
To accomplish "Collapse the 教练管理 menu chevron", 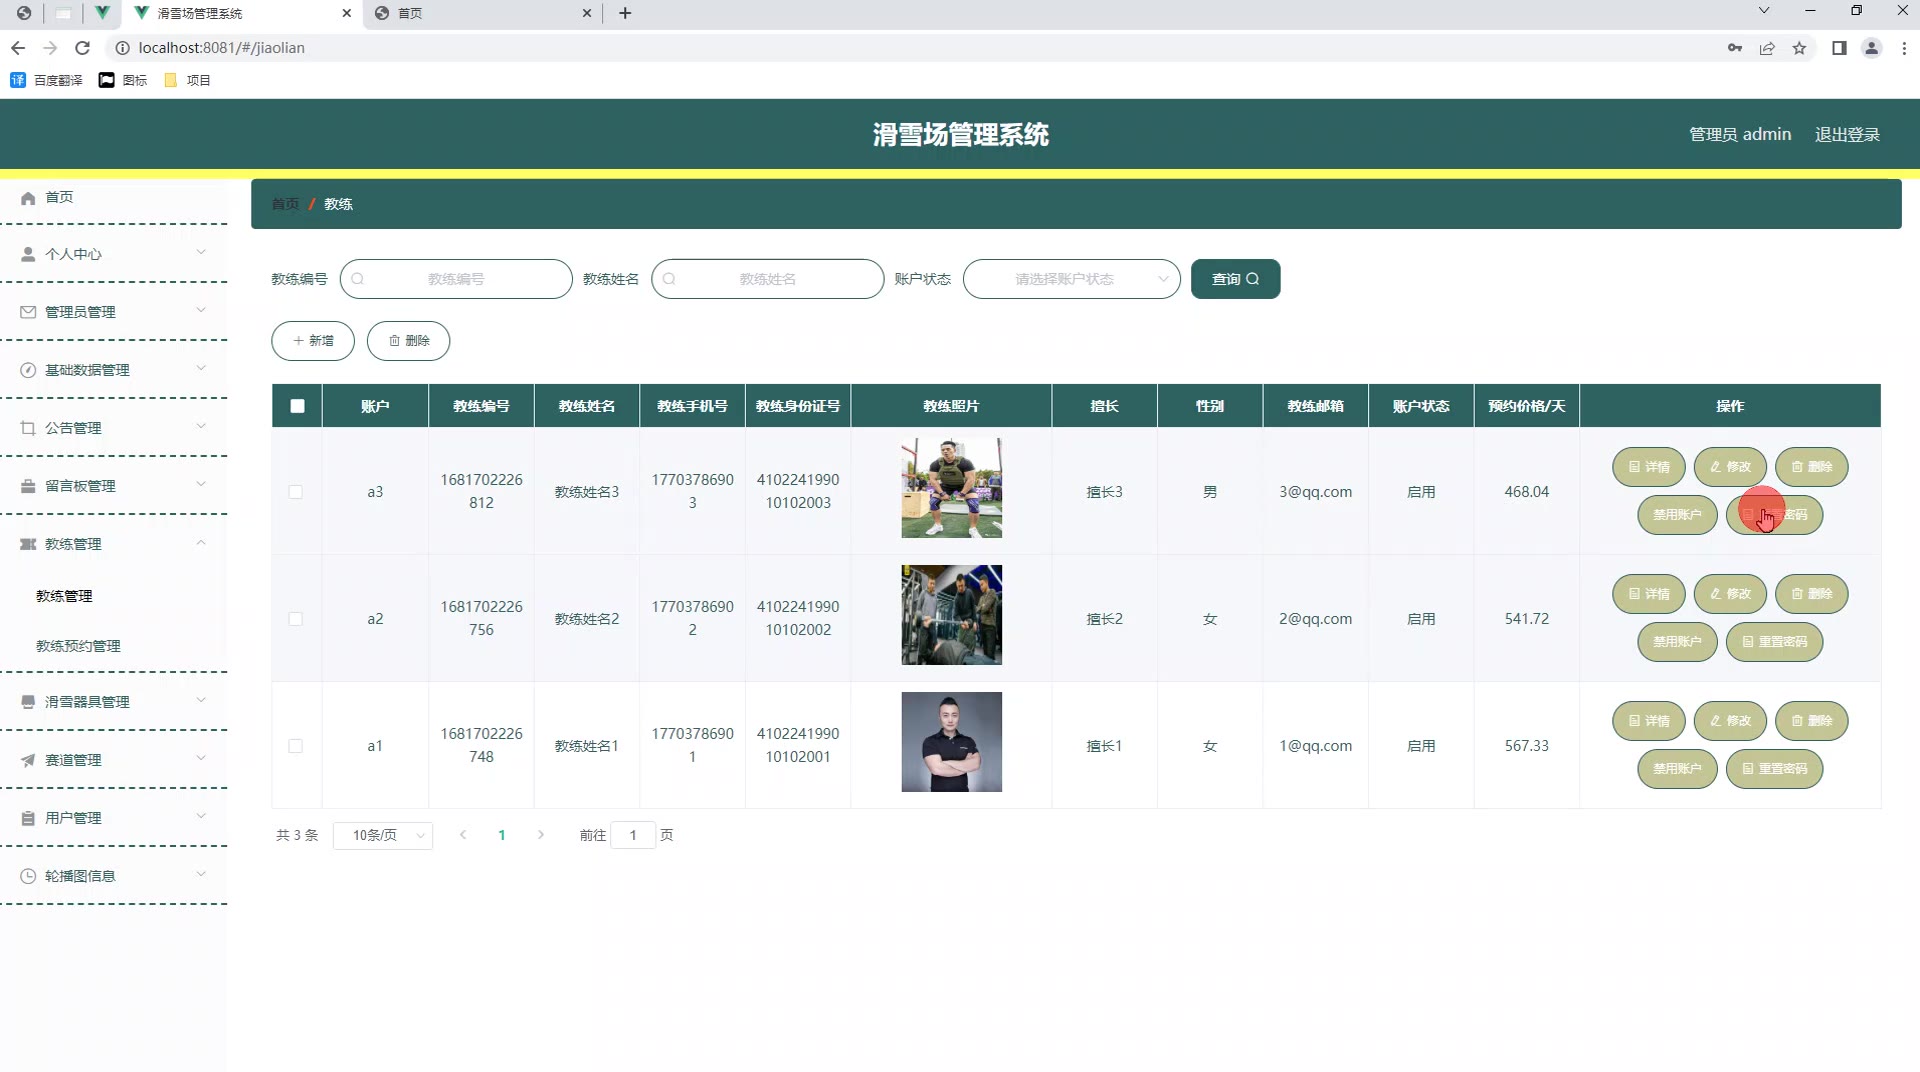I will pos(201,543).
